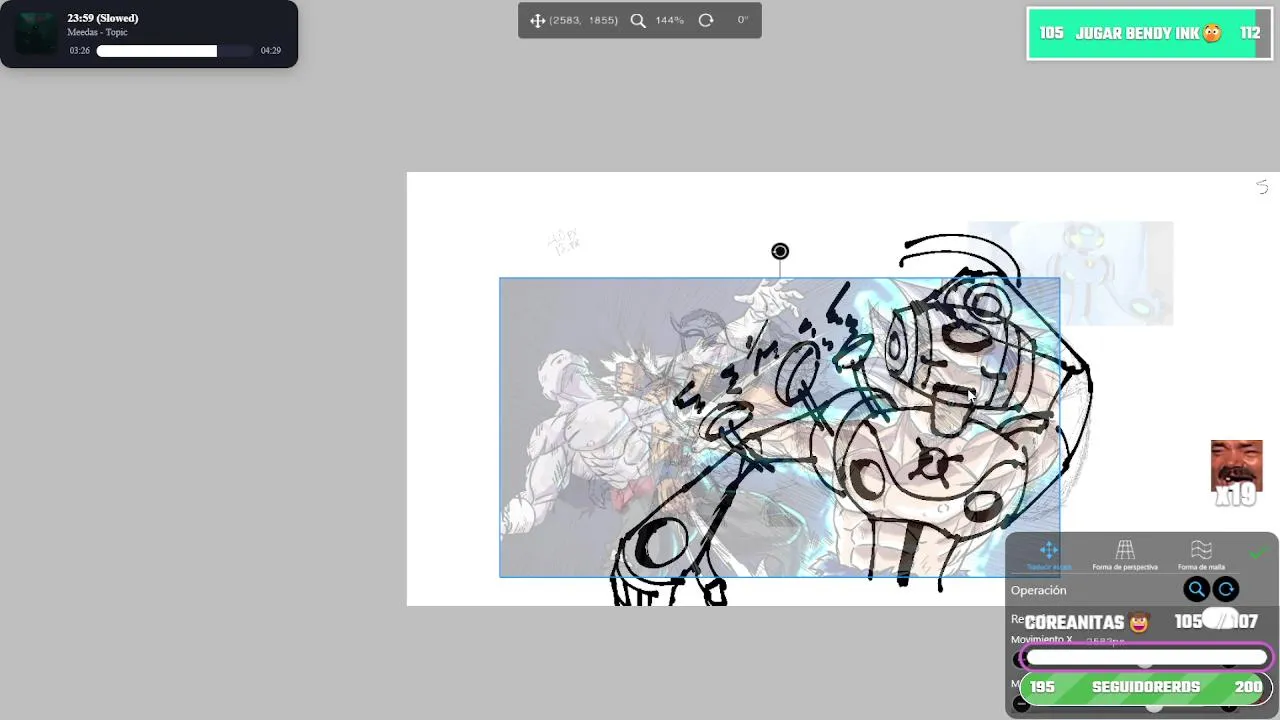The image size is (1280, 720).
Task: Click the Operación label in transform panel
Action: click(x=1038, y=591)
